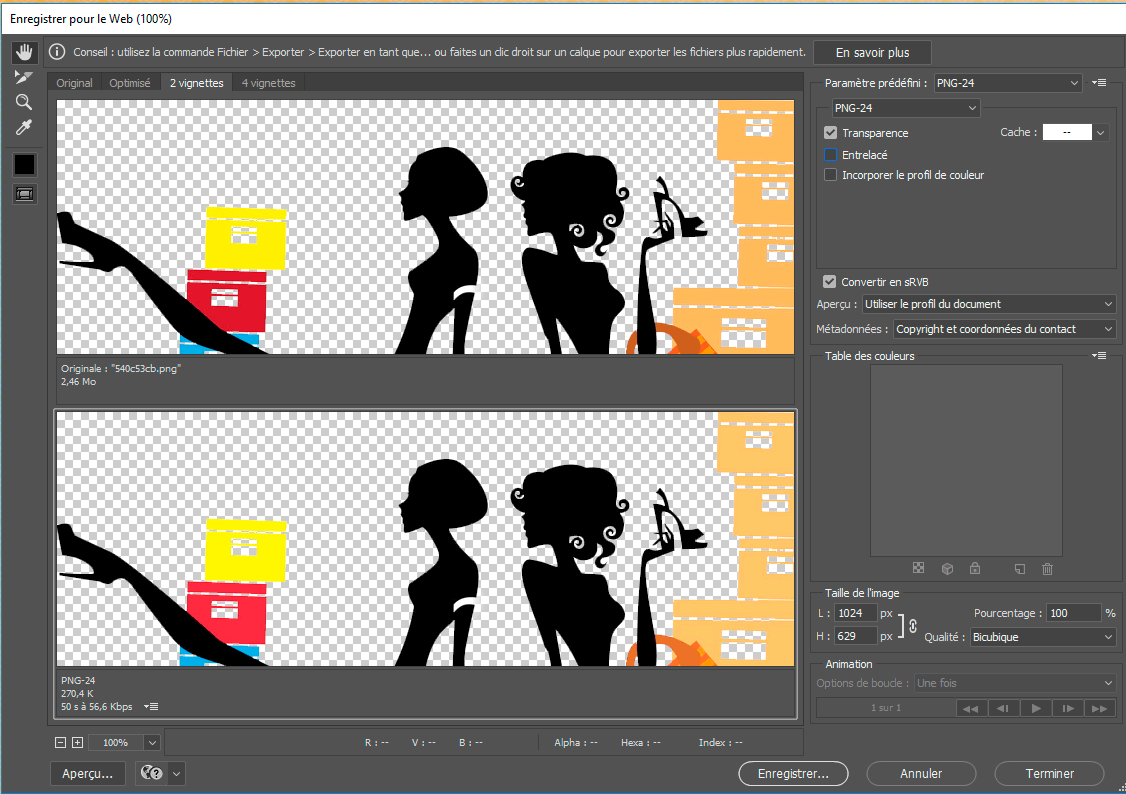Click the zoom out minus icon
Viewport: 1126px width, 794px height.
coord(60,743)
